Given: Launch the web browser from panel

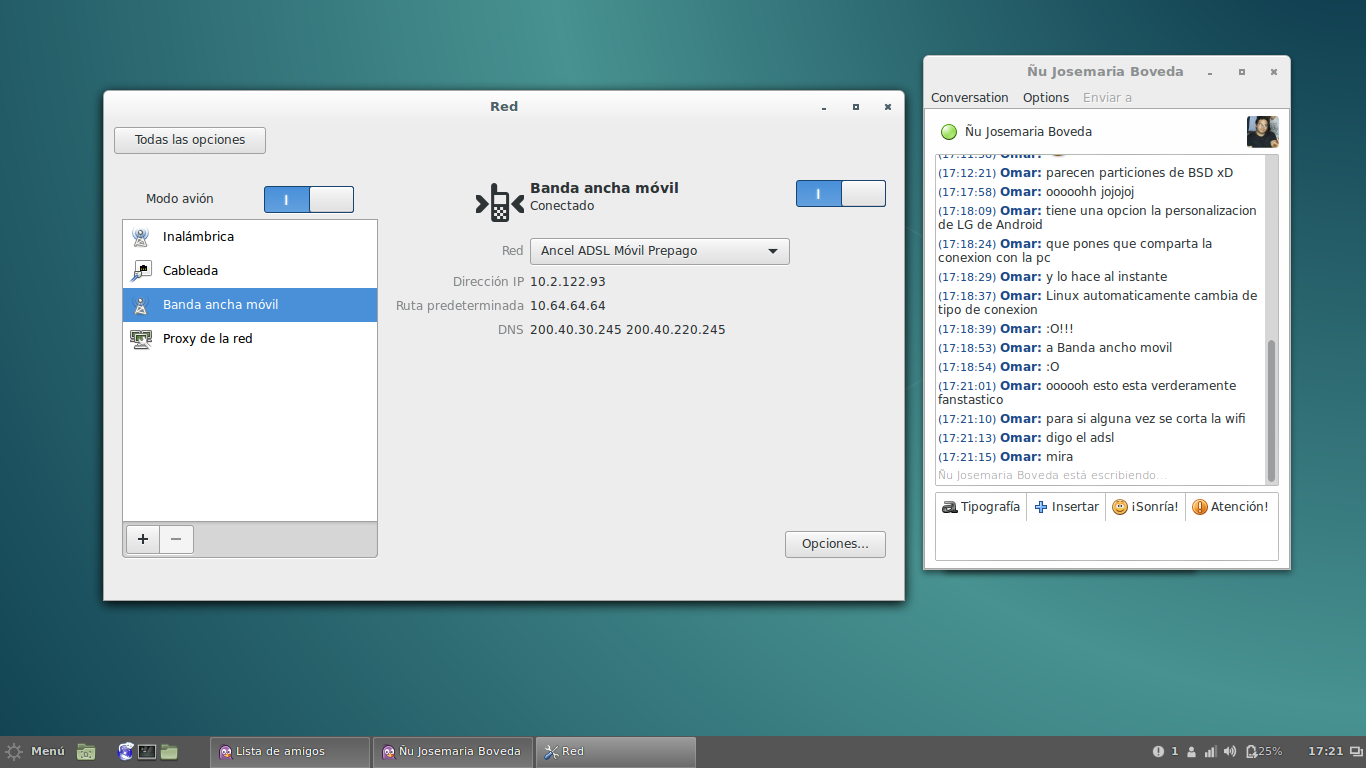Looking at the screenshot, I should [125, 751].
